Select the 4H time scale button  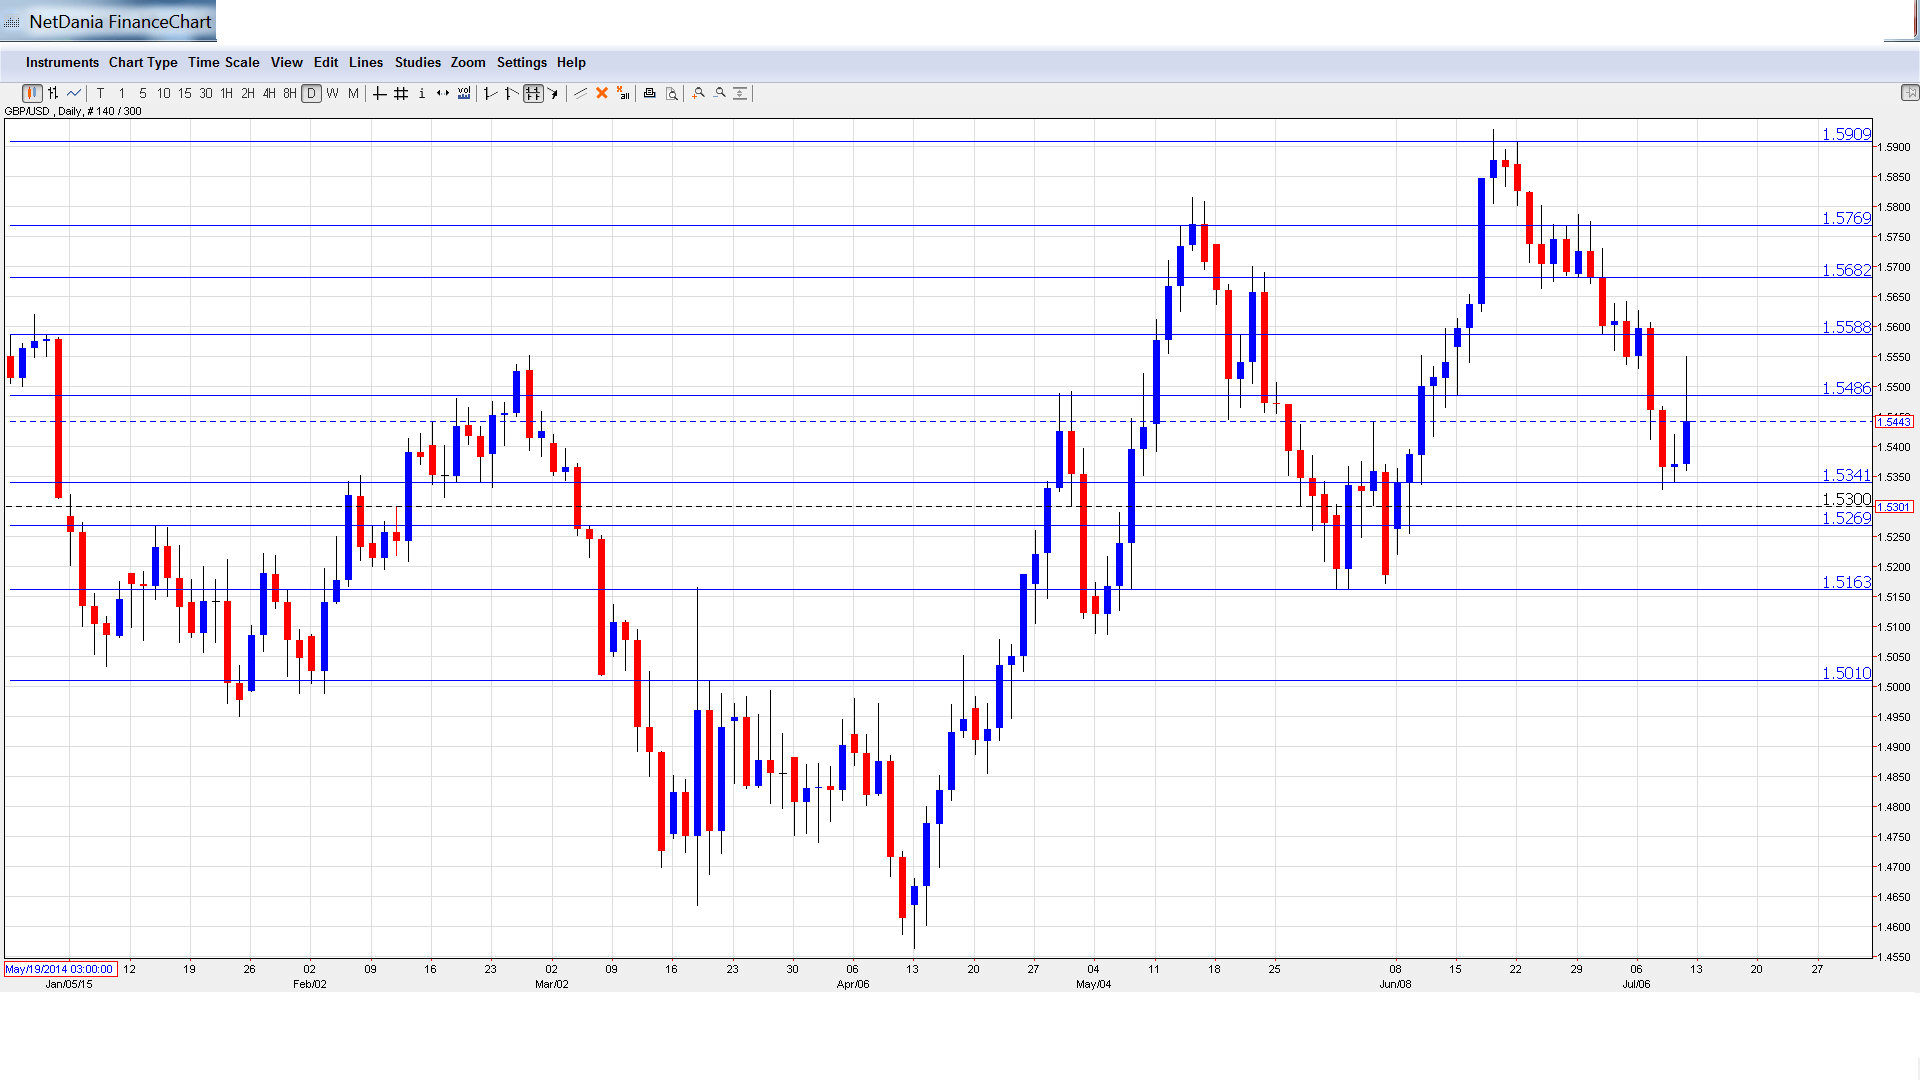[x=269, y=93]
